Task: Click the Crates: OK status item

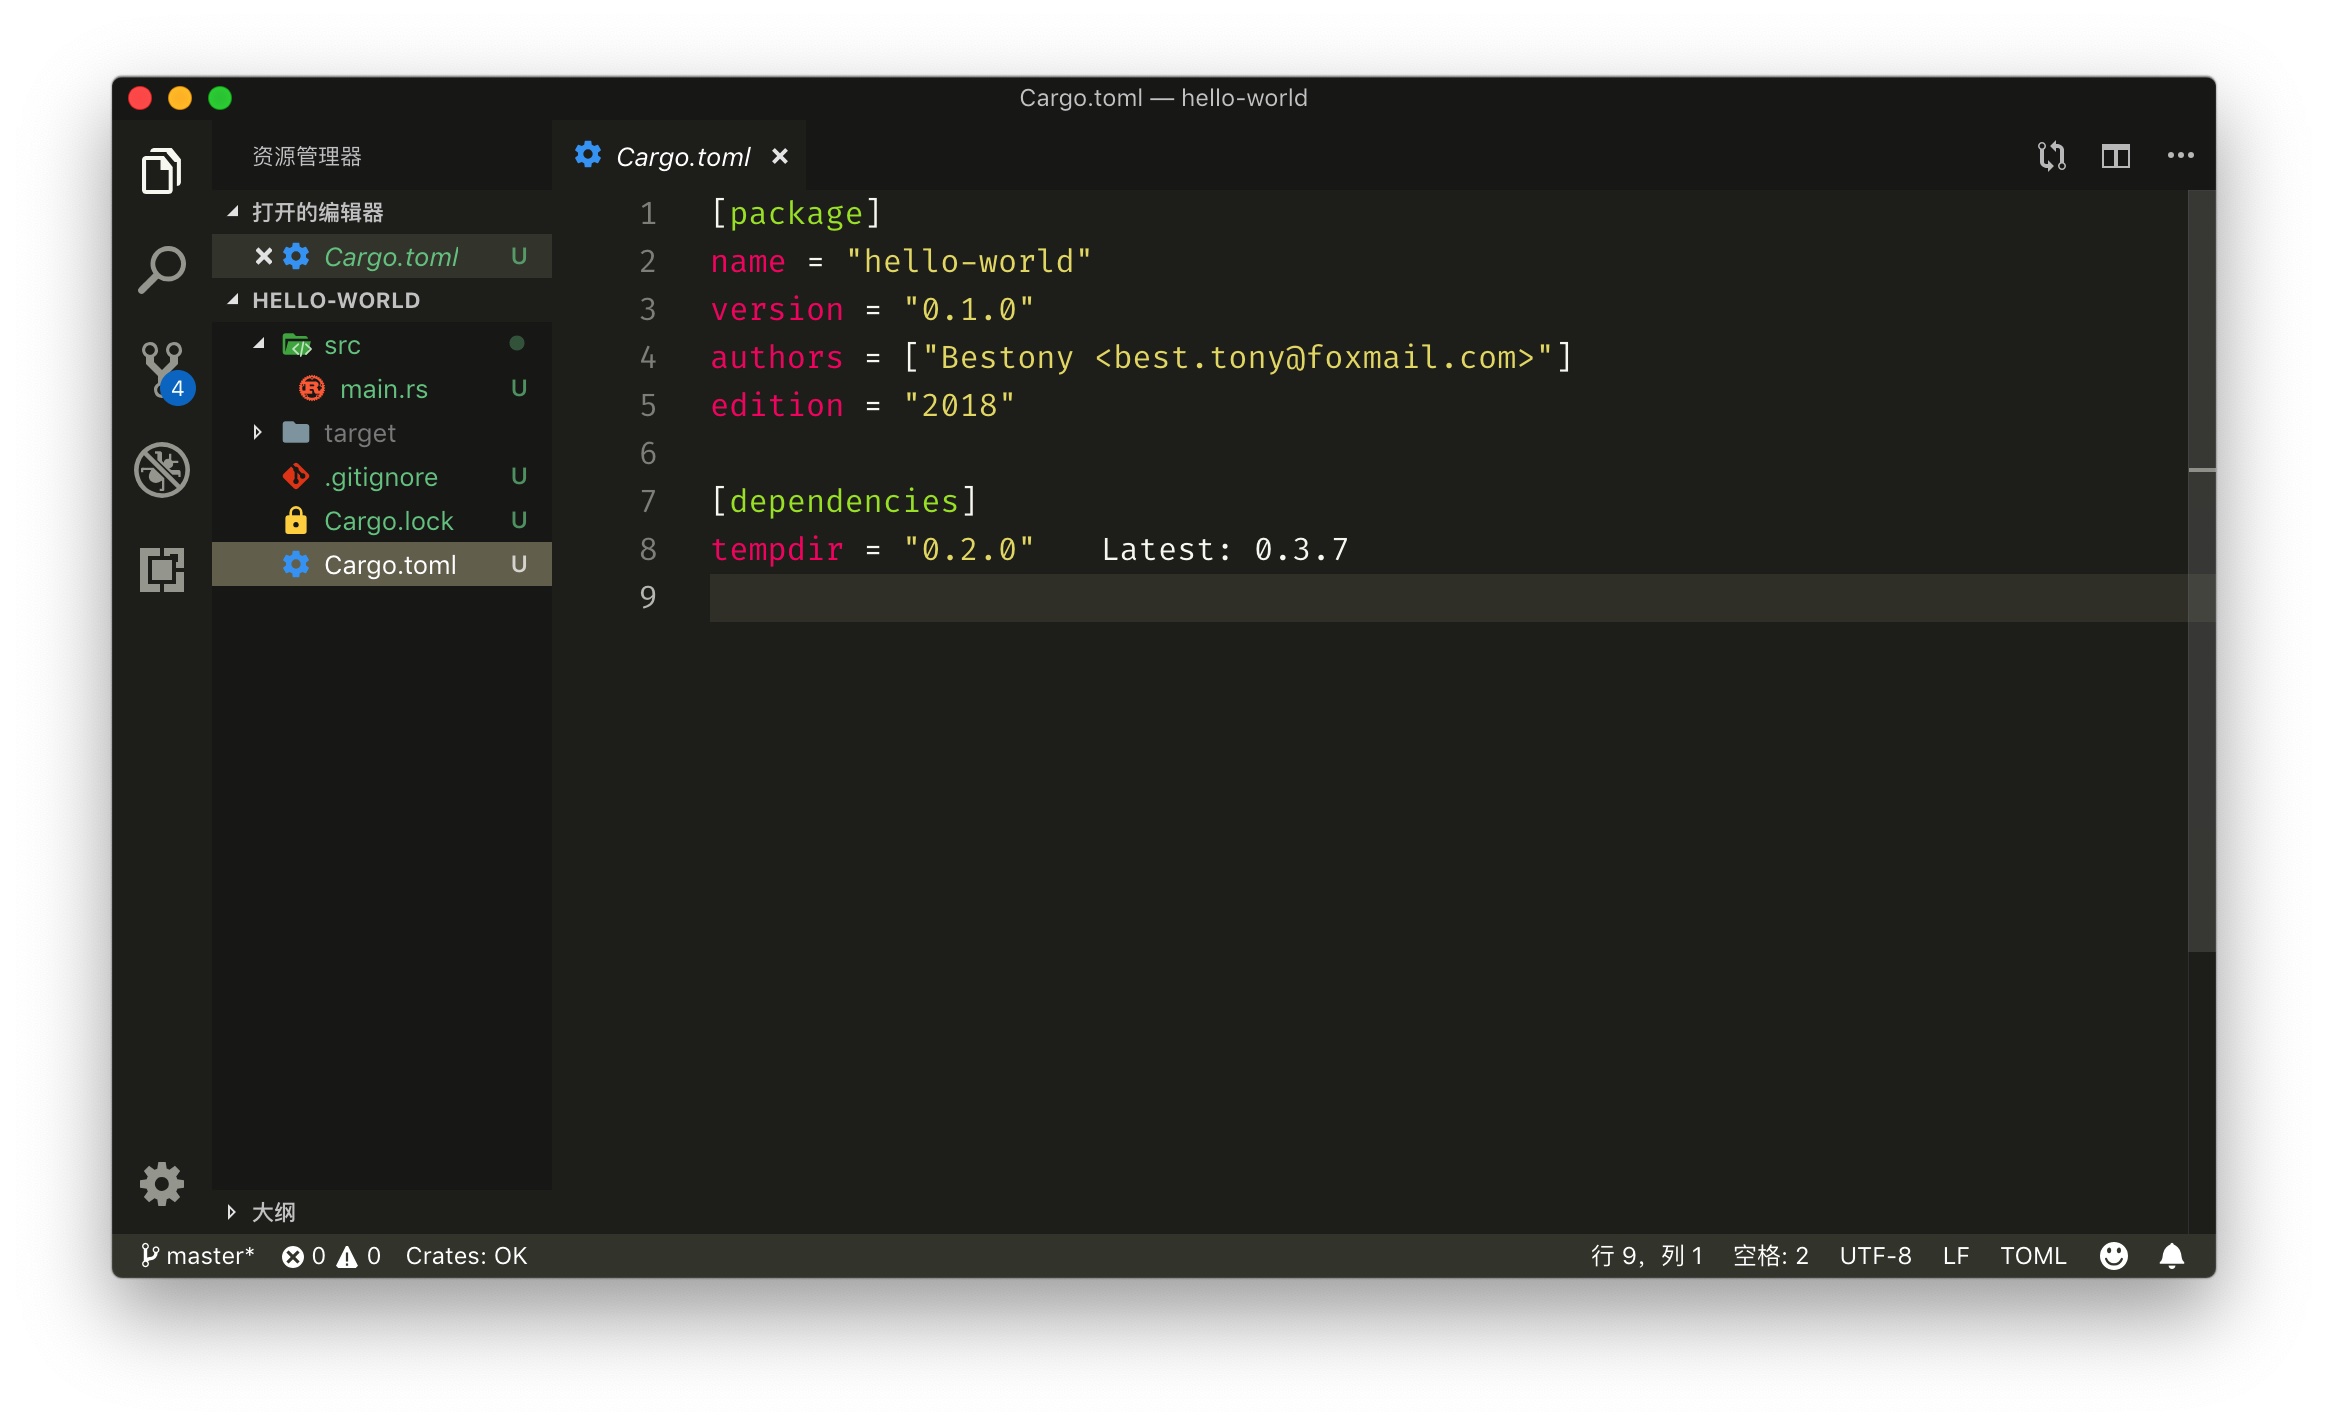Action: pos(466,1256)
